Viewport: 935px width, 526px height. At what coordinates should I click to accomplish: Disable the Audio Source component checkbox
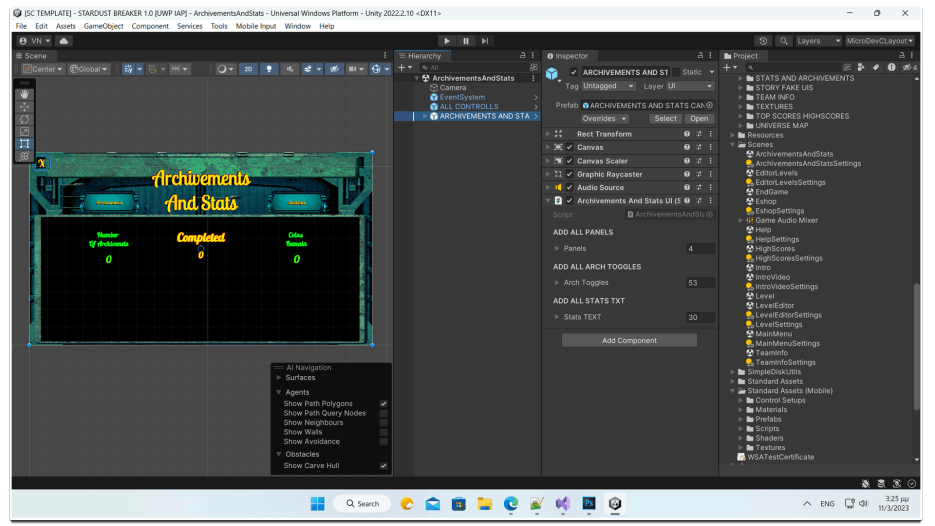570,187
